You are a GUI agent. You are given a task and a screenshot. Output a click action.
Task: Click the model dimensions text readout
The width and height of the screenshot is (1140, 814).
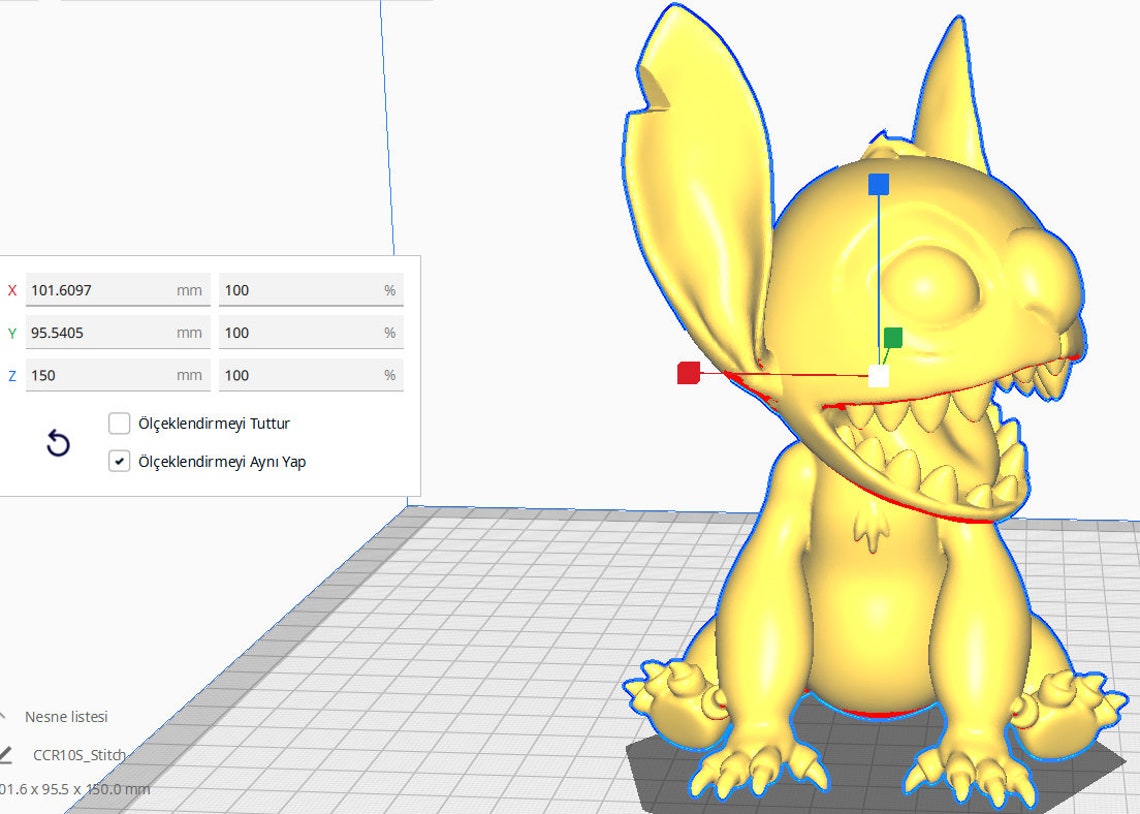tap(70, 789)
